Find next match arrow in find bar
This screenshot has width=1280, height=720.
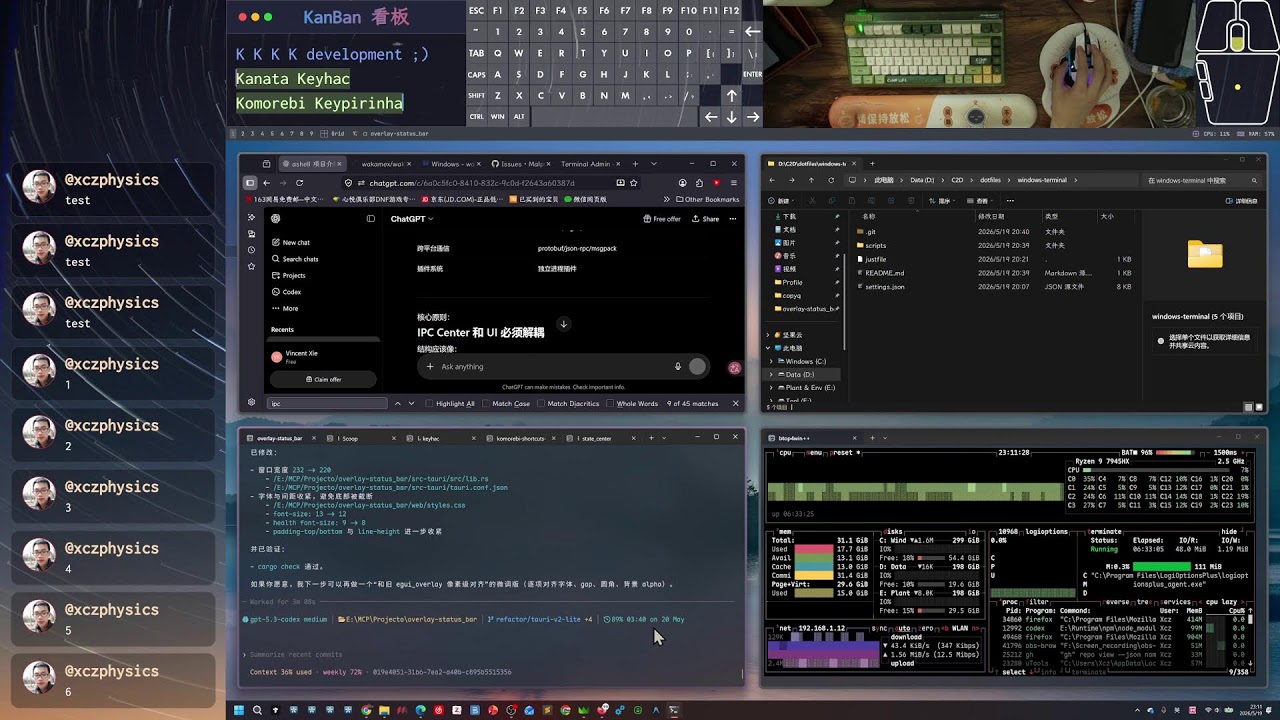412,403
